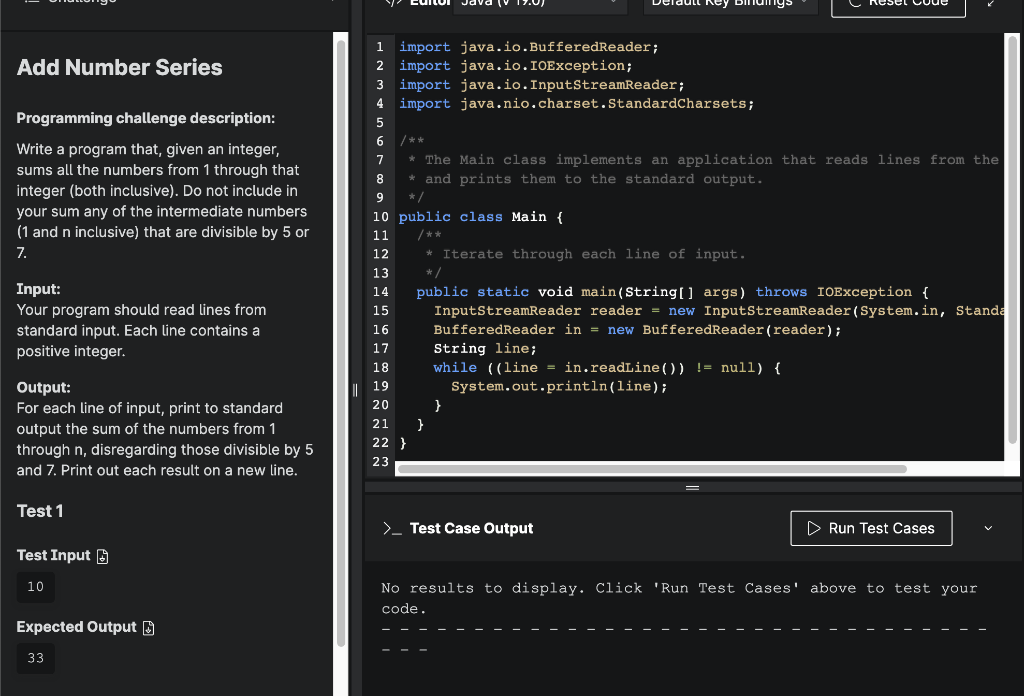Click the Reset Code button

[x=898, y=5]
